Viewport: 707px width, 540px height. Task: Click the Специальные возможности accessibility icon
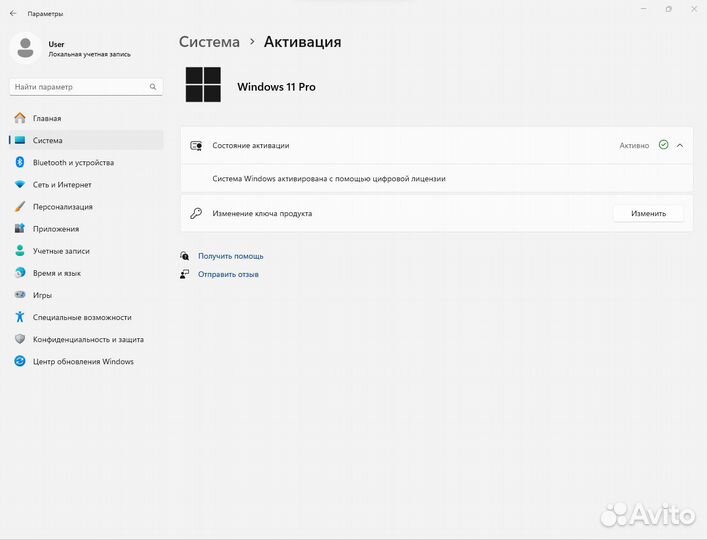pos(20,317)
